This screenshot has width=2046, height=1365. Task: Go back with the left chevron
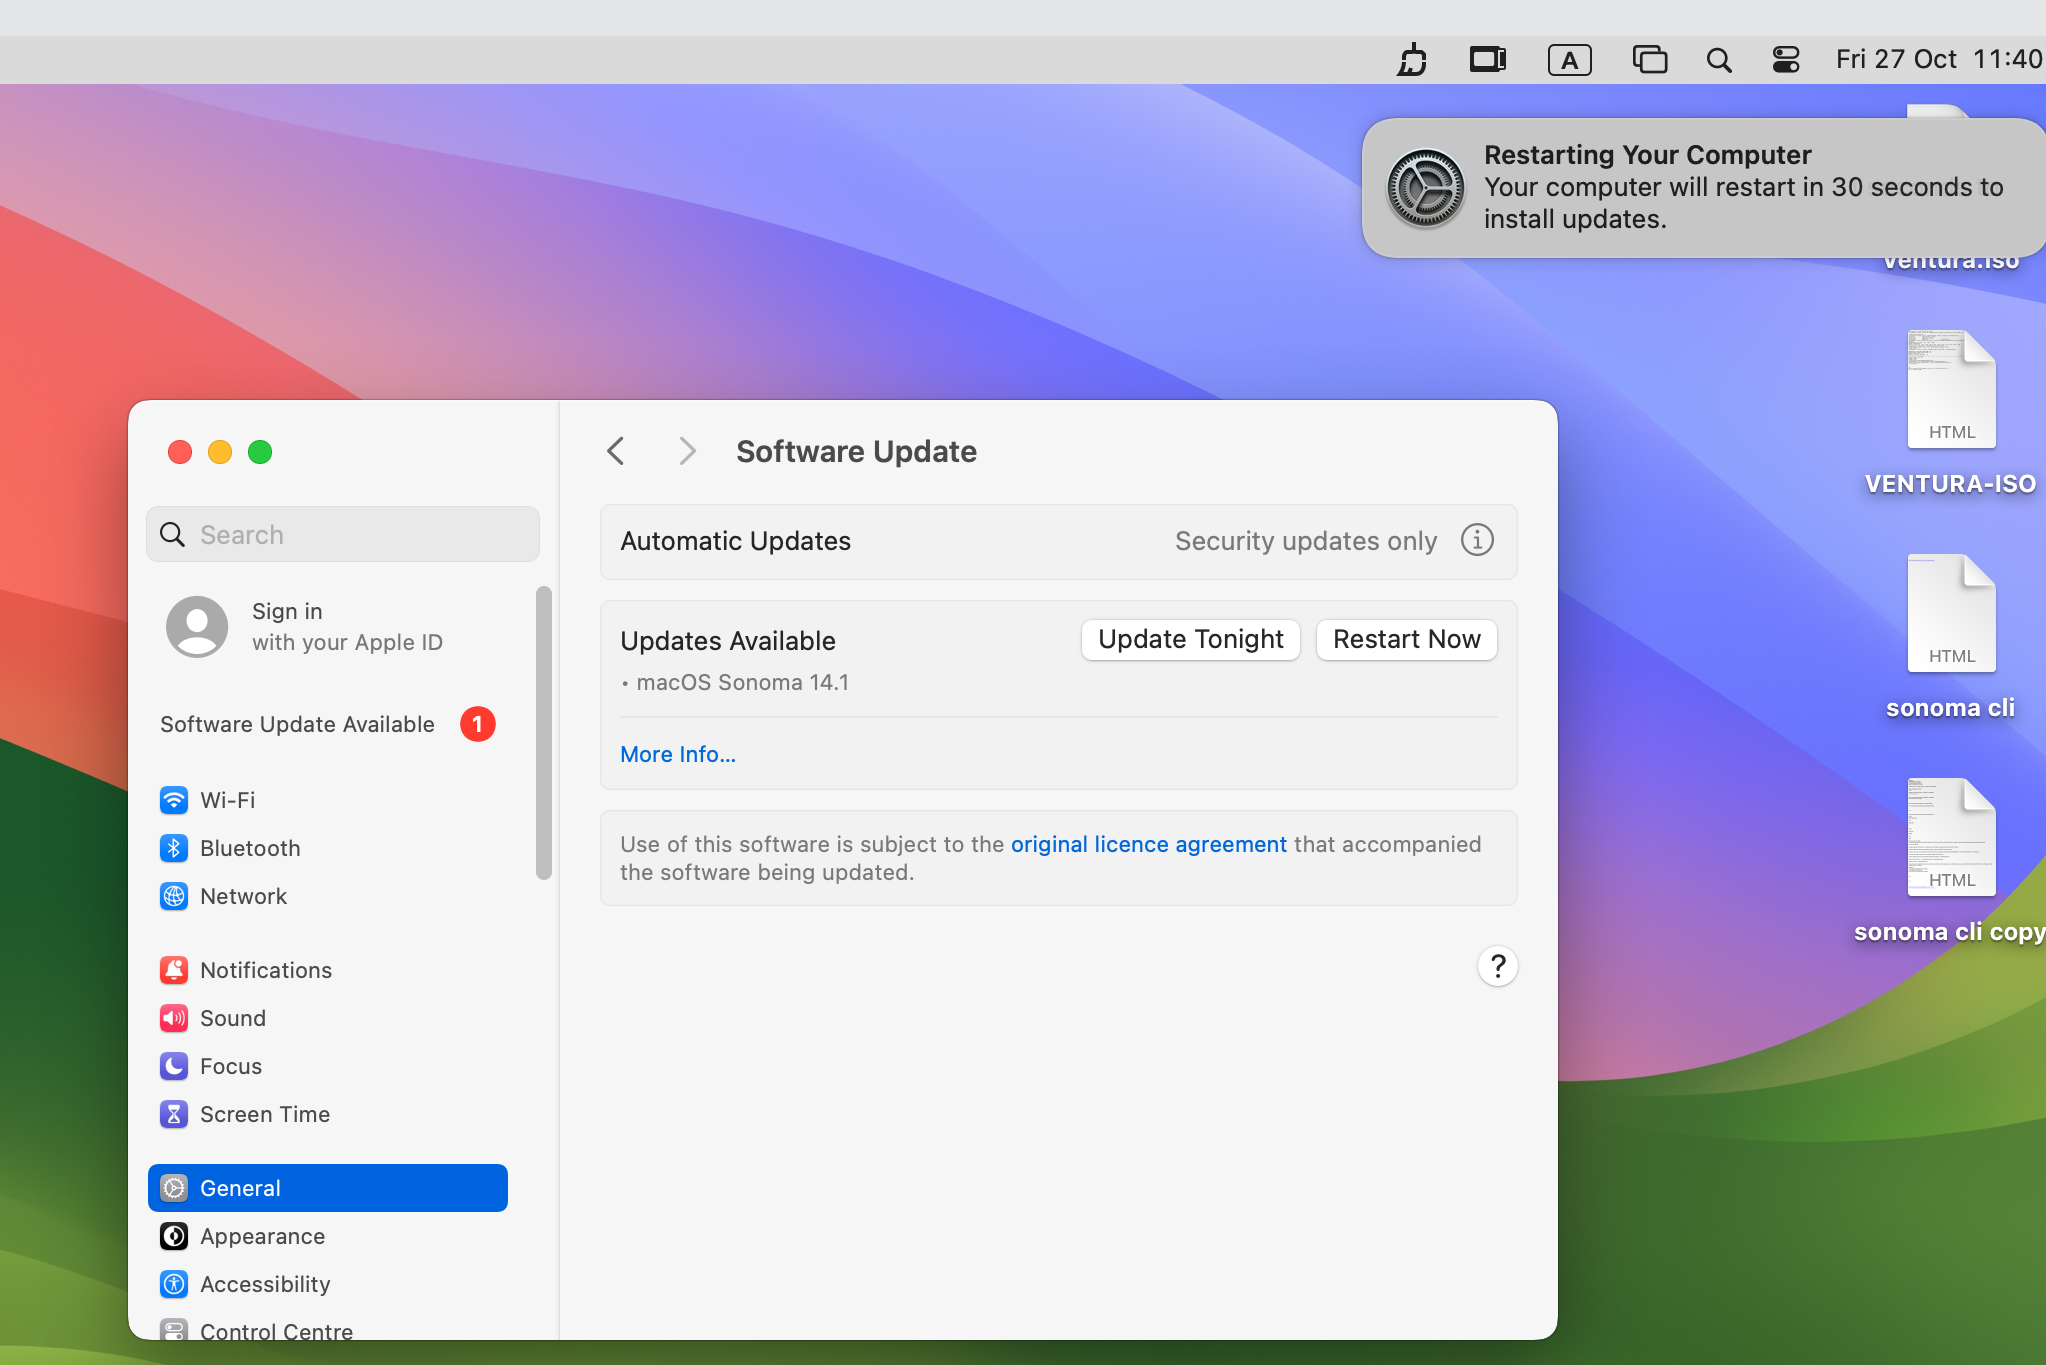[616, 451]
